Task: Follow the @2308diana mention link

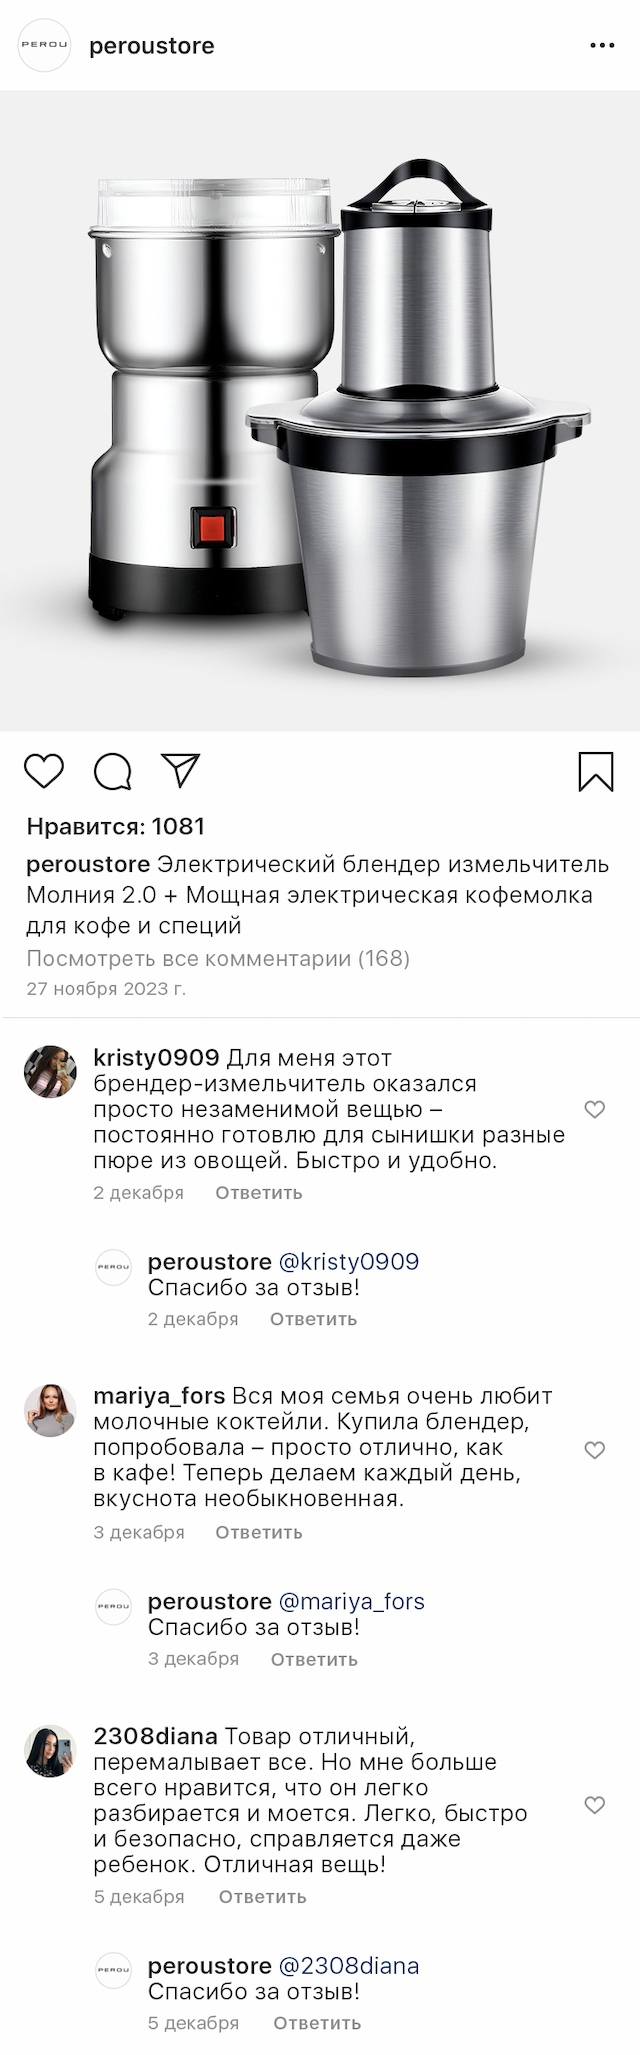Action: tap(349, 1966)
